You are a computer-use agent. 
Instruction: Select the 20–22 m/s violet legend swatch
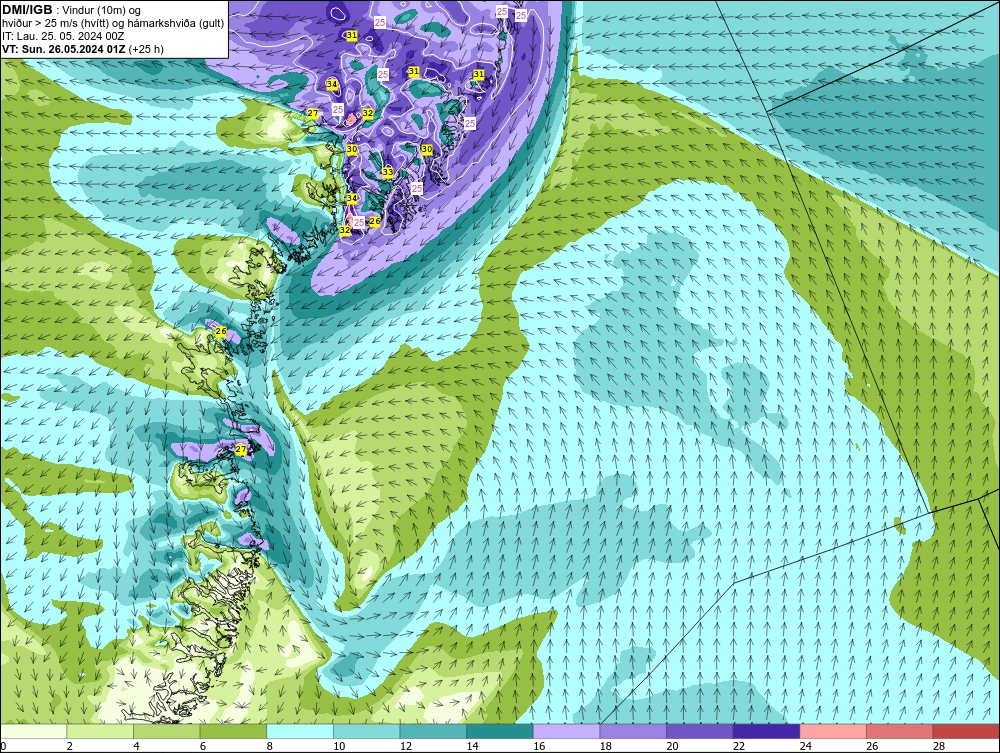(x=700, y=731)
